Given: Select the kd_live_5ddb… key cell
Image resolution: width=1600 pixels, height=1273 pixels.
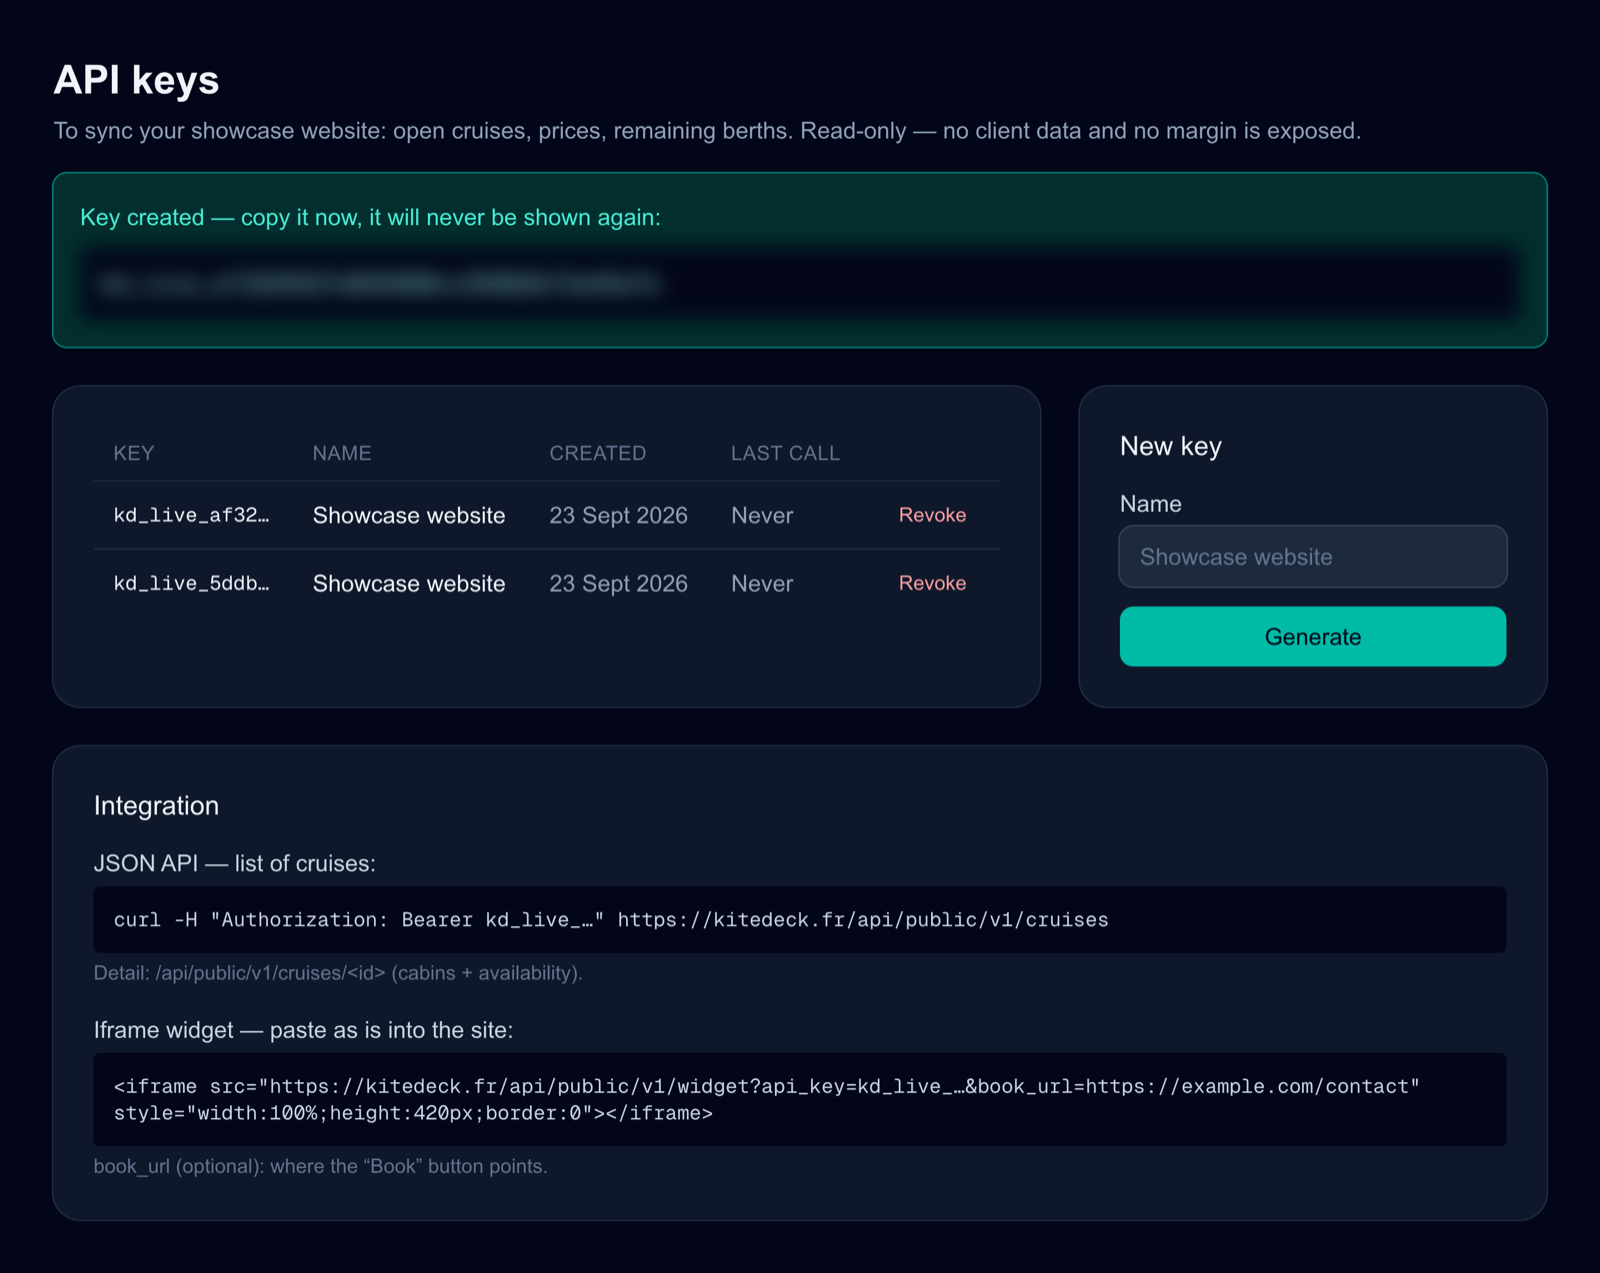Looking at the screenshot, I should pyautogui.click(x=191, y=583).
